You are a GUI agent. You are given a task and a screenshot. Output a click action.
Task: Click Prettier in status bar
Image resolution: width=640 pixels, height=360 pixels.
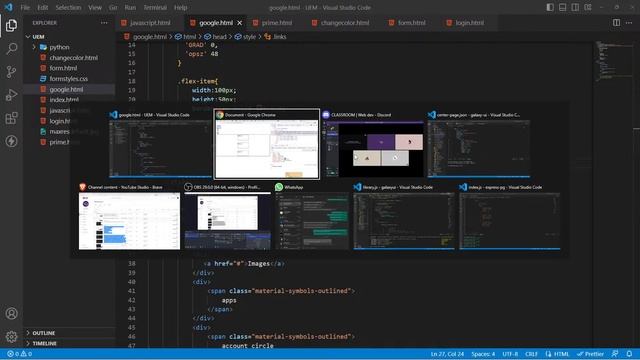tap(590, 354)
